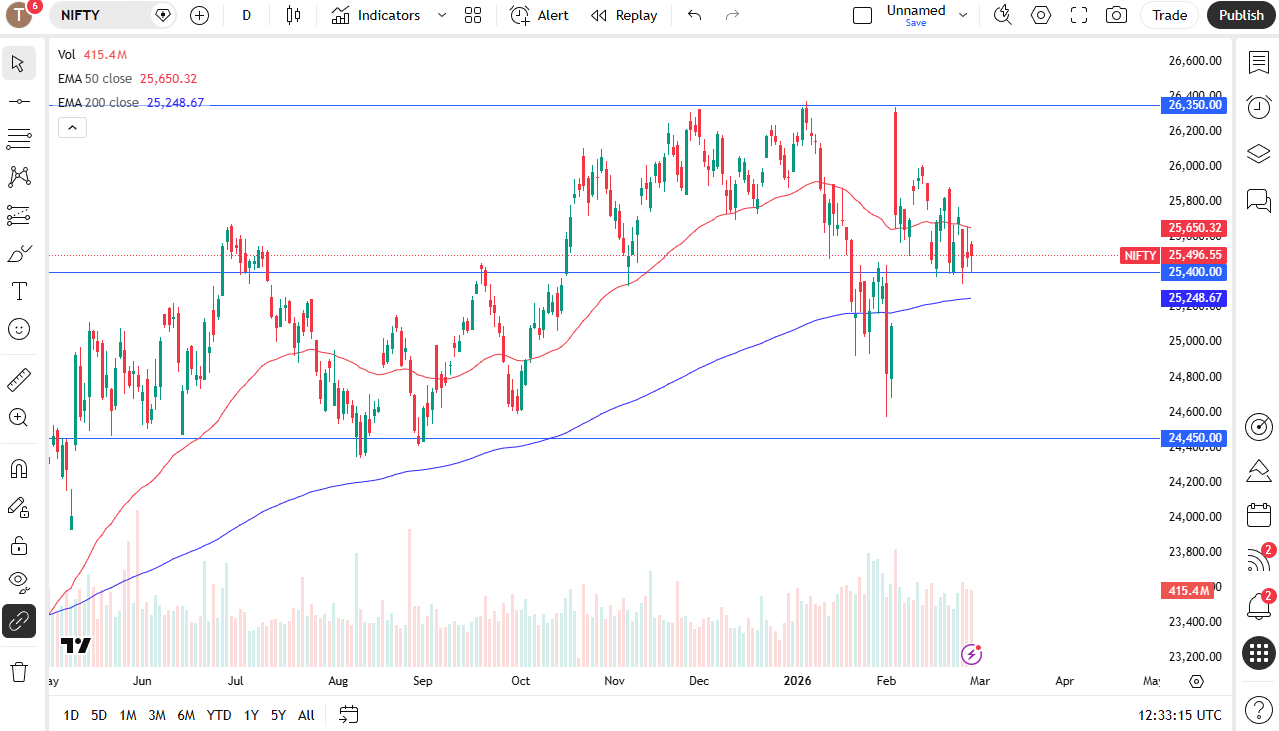Open the Indicators dialog
This screenshot has width=1279, height=731.
(376, 15)
